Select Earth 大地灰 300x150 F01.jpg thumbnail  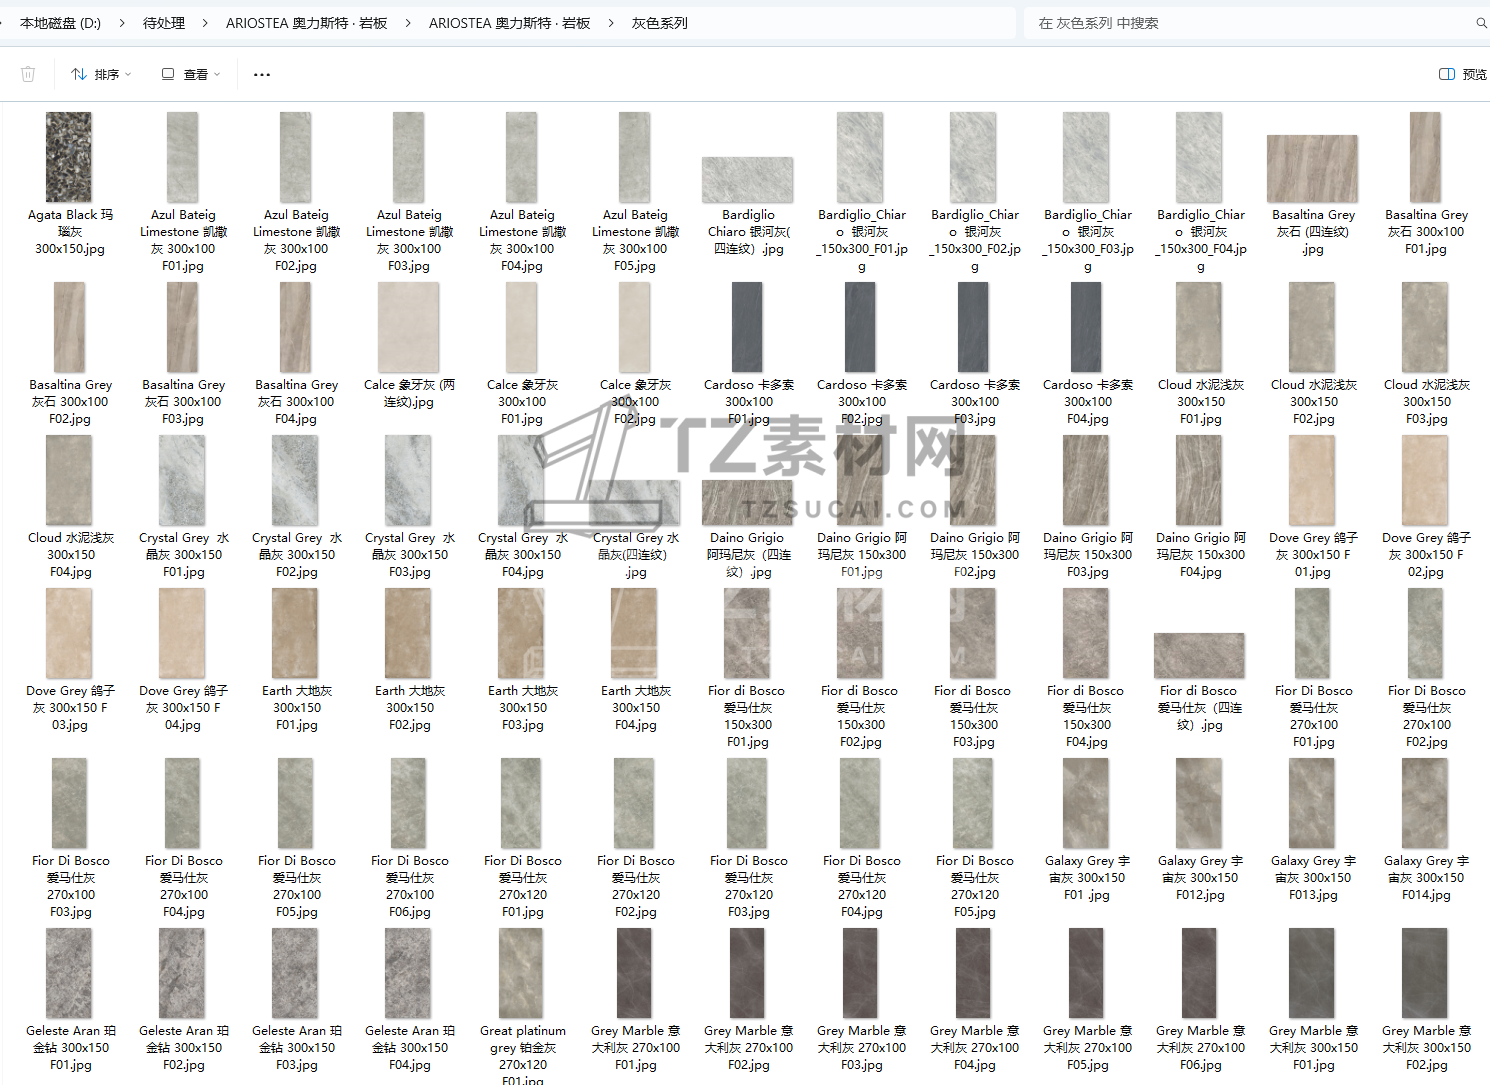(x=295, y=633)
